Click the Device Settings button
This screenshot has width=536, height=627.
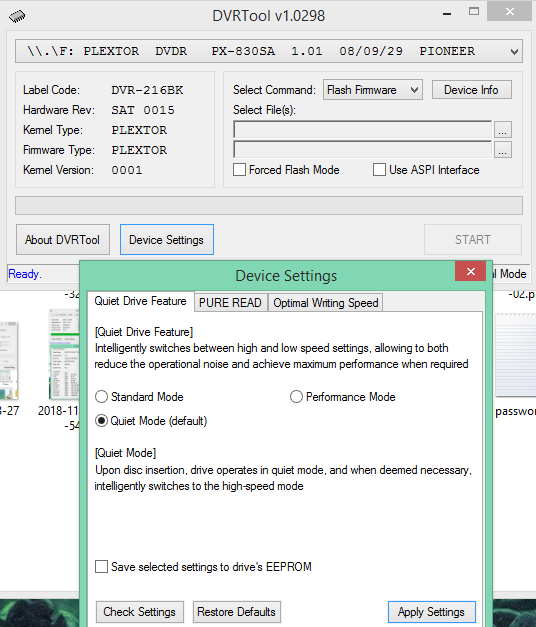pyautogui.click(x=167, y=240)
